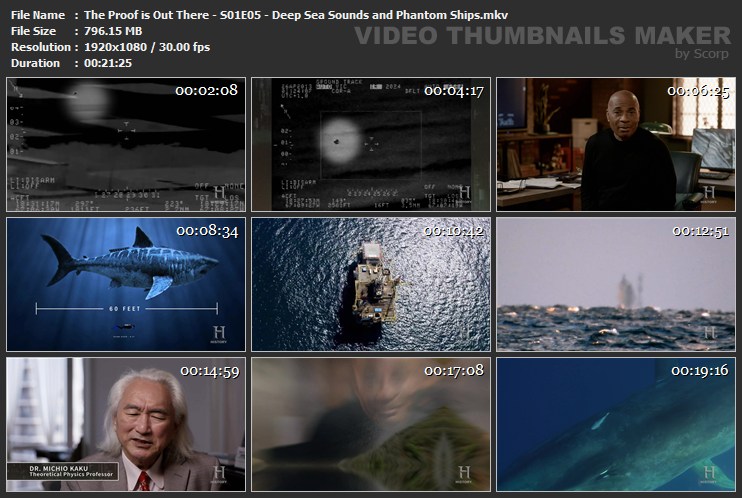
Task: Select the Michio Kaku thumbnail at 00:14:59
Action: [x=126, y=425]
